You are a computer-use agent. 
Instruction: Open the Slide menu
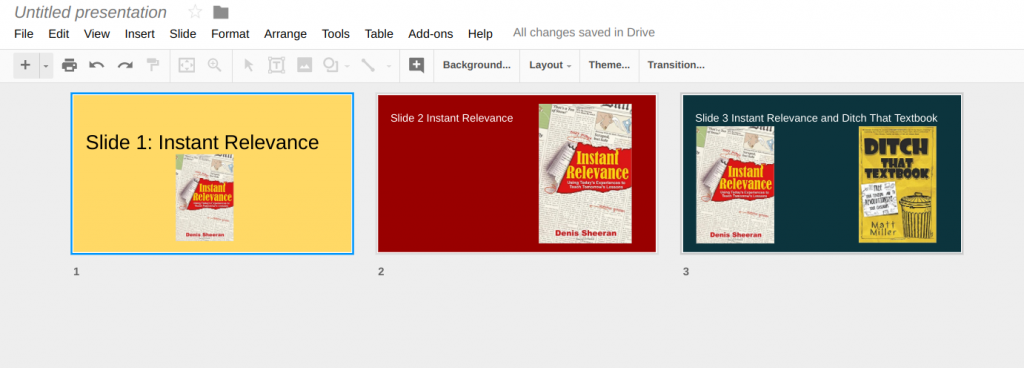point(183,34)
